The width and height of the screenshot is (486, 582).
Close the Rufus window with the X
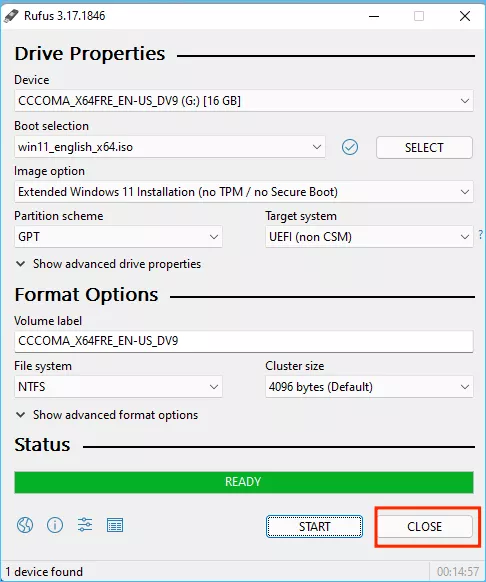pos(465,16)
